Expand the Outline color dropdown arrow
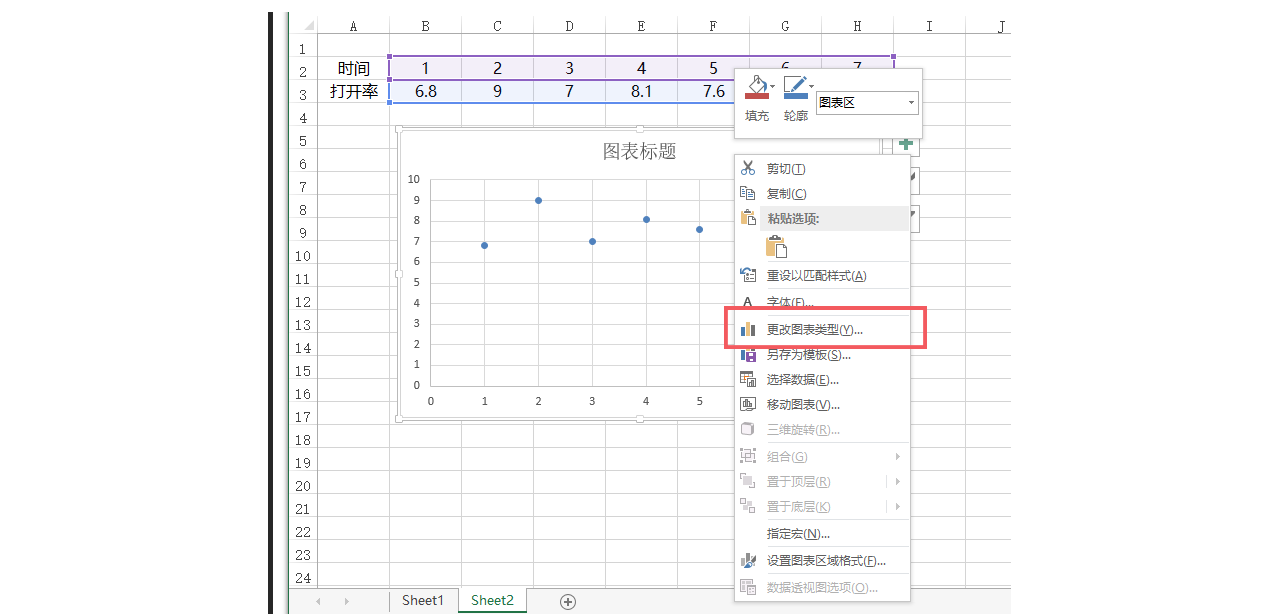Viewport: 1280px width, 614px height. (811, 86)
